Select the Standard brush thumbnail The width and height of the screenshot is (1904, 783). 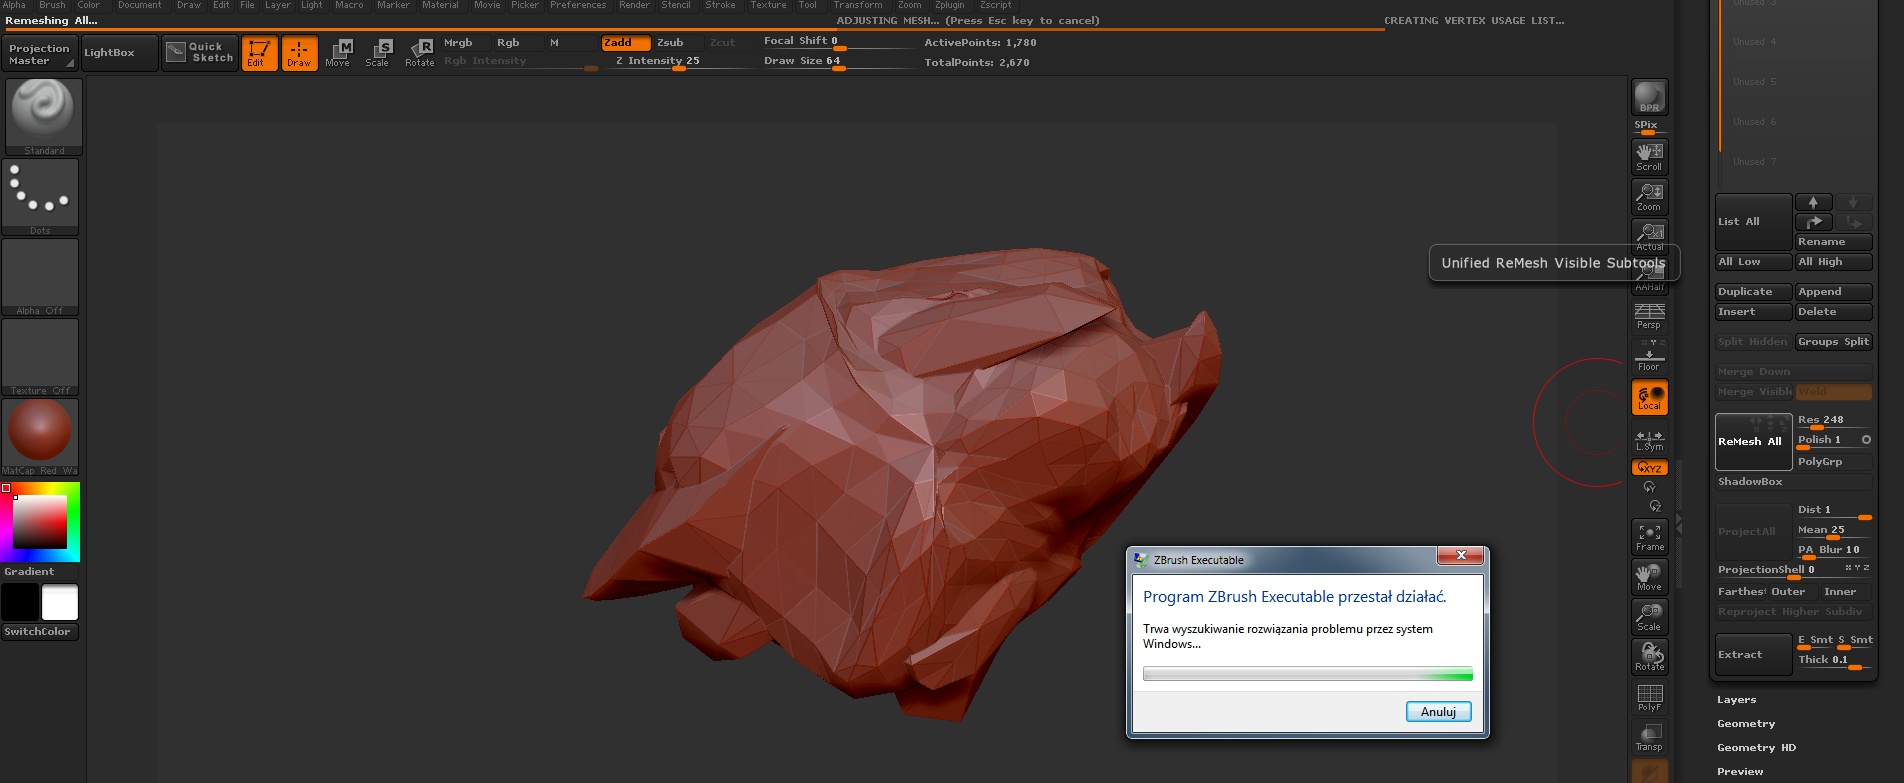tap(42, 115)
